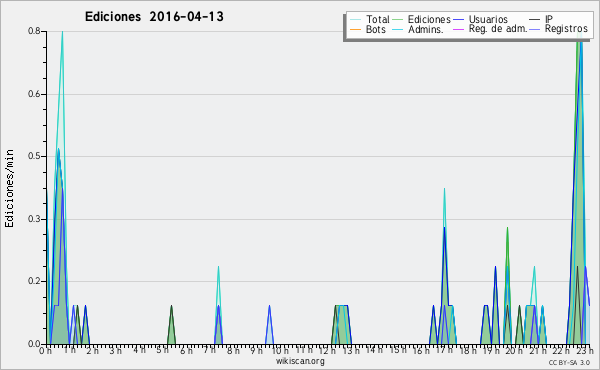This screenshot has height=370, width=600.
Task: Click the wikiscan.org credit text
Action: (x=300, y=361)
